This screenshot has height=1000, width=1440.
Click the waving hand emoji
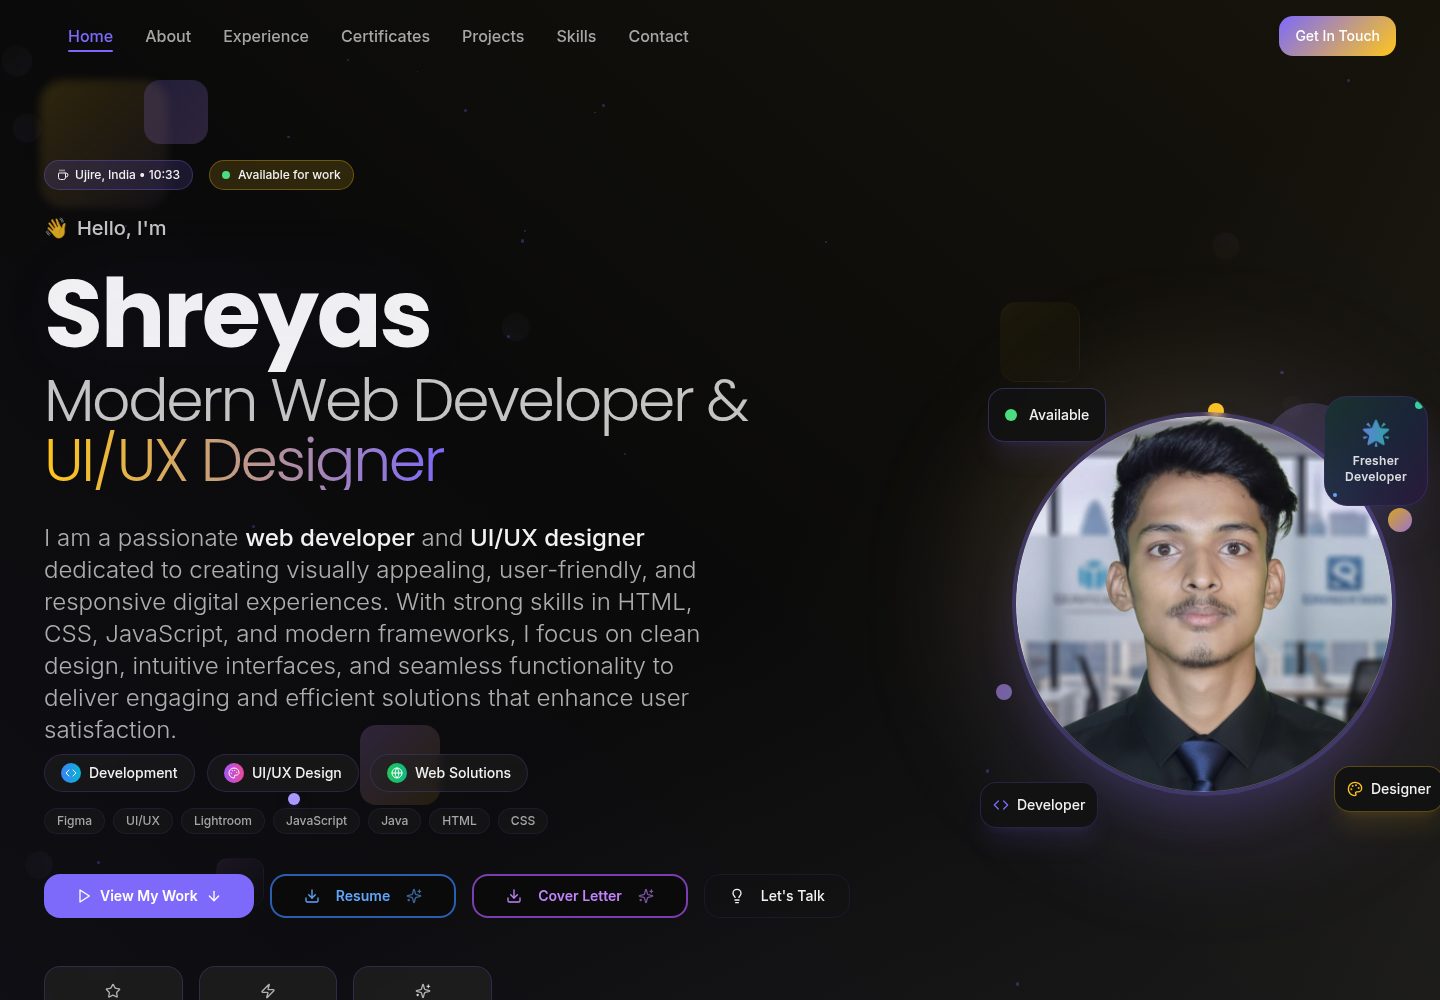[x=56, y=228]
